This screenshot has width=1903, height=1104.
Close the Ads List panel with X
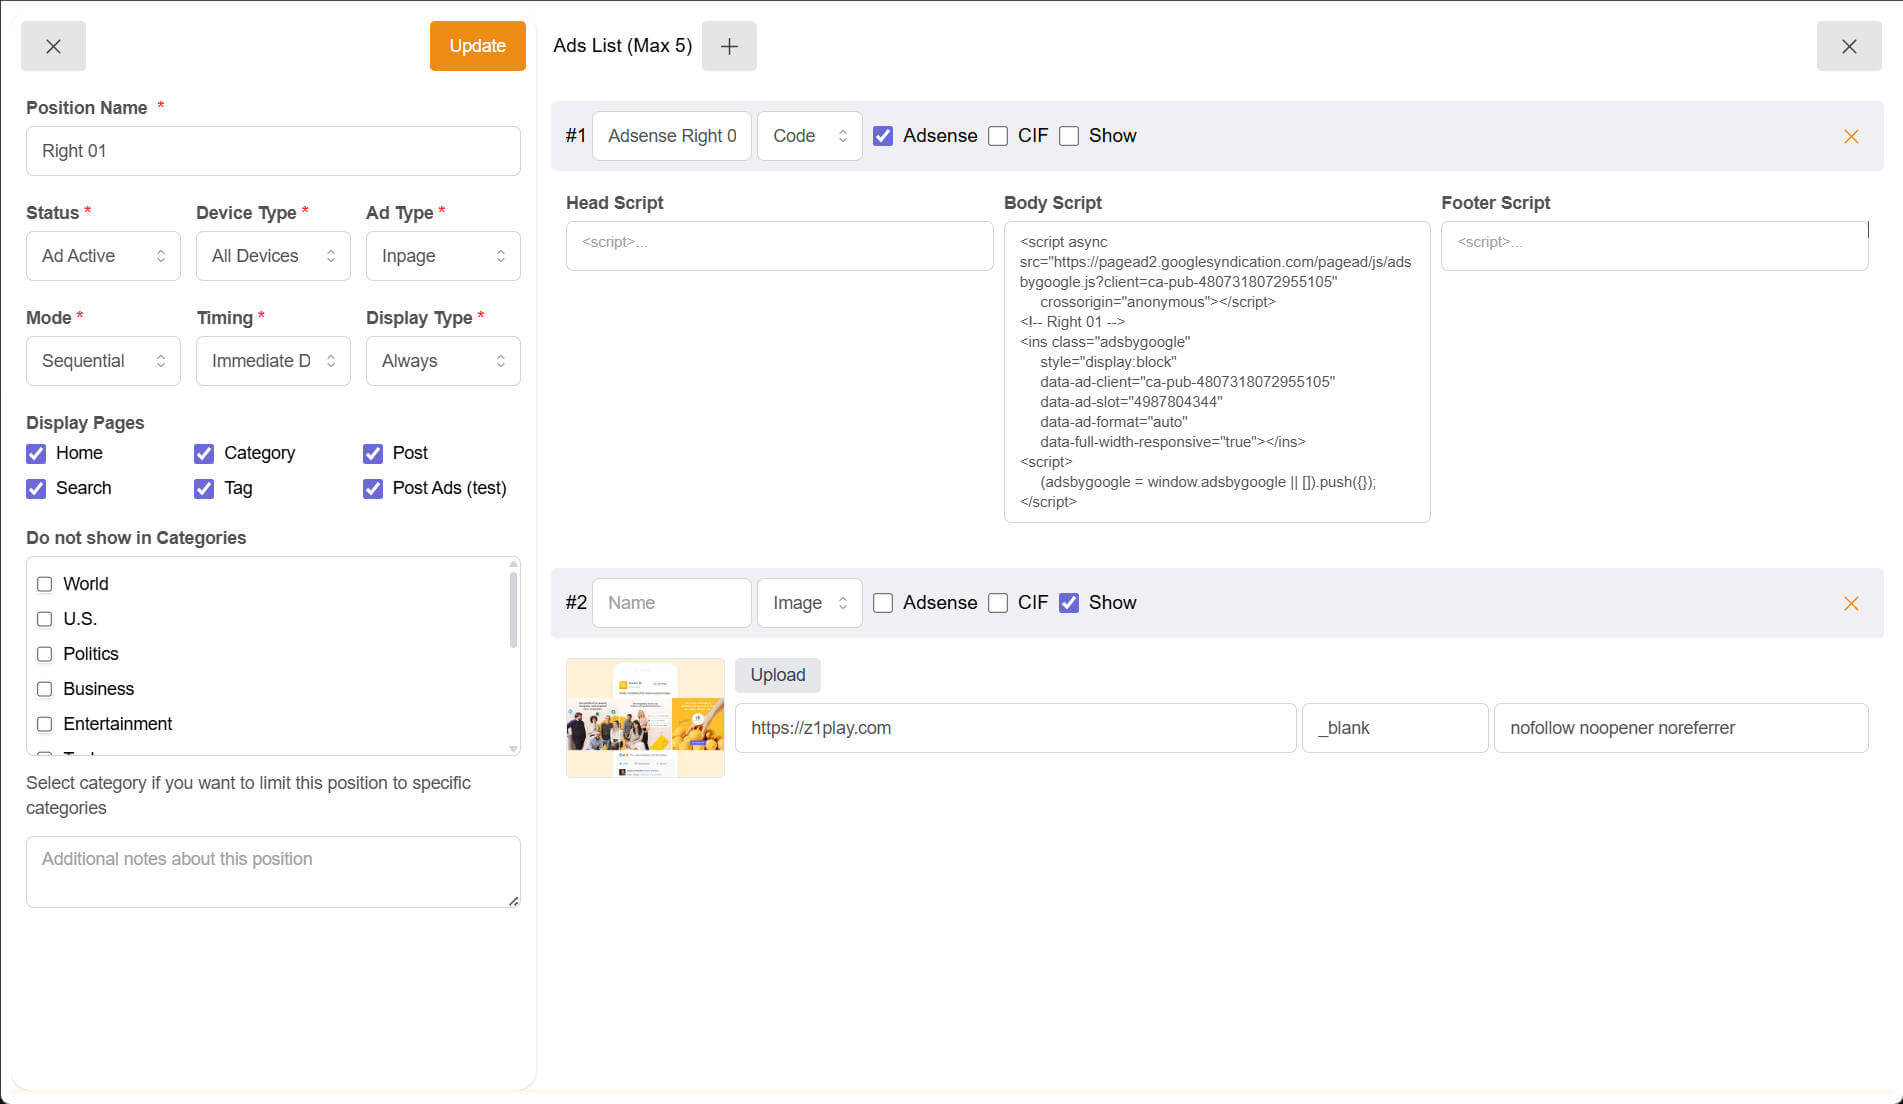tap(1848, 46)
